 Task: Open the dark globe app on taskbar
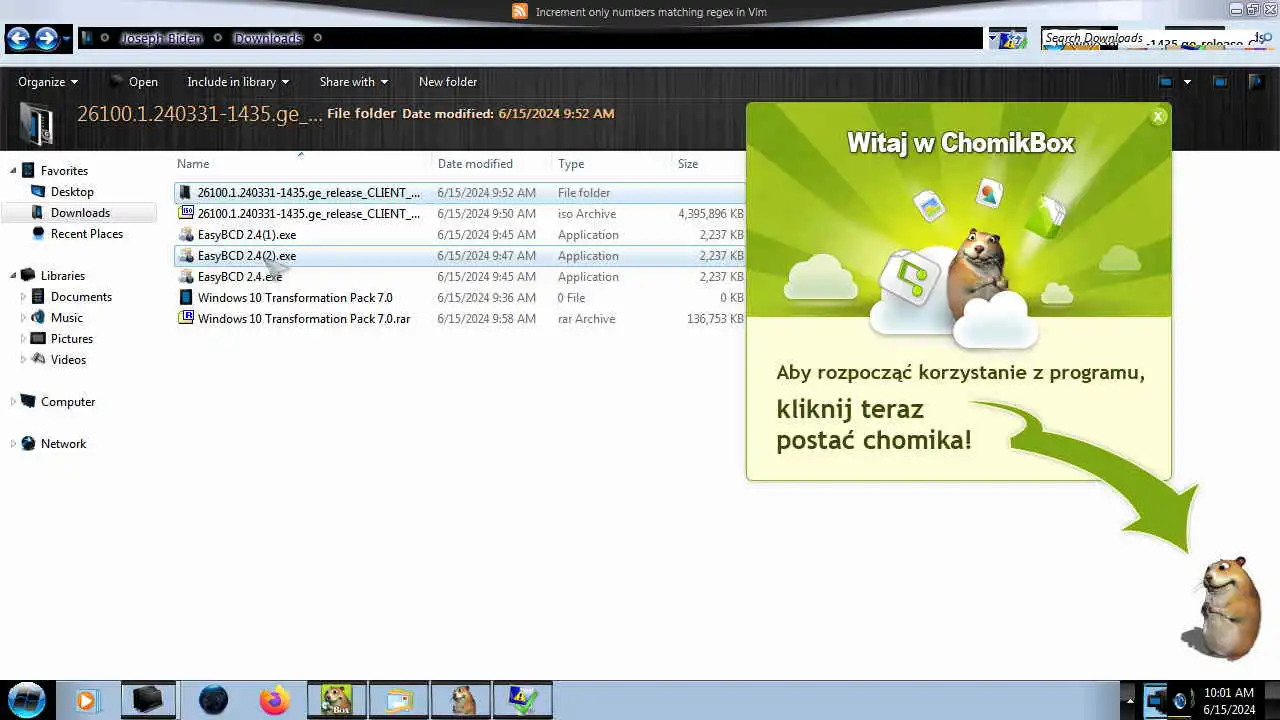point(213,700)
